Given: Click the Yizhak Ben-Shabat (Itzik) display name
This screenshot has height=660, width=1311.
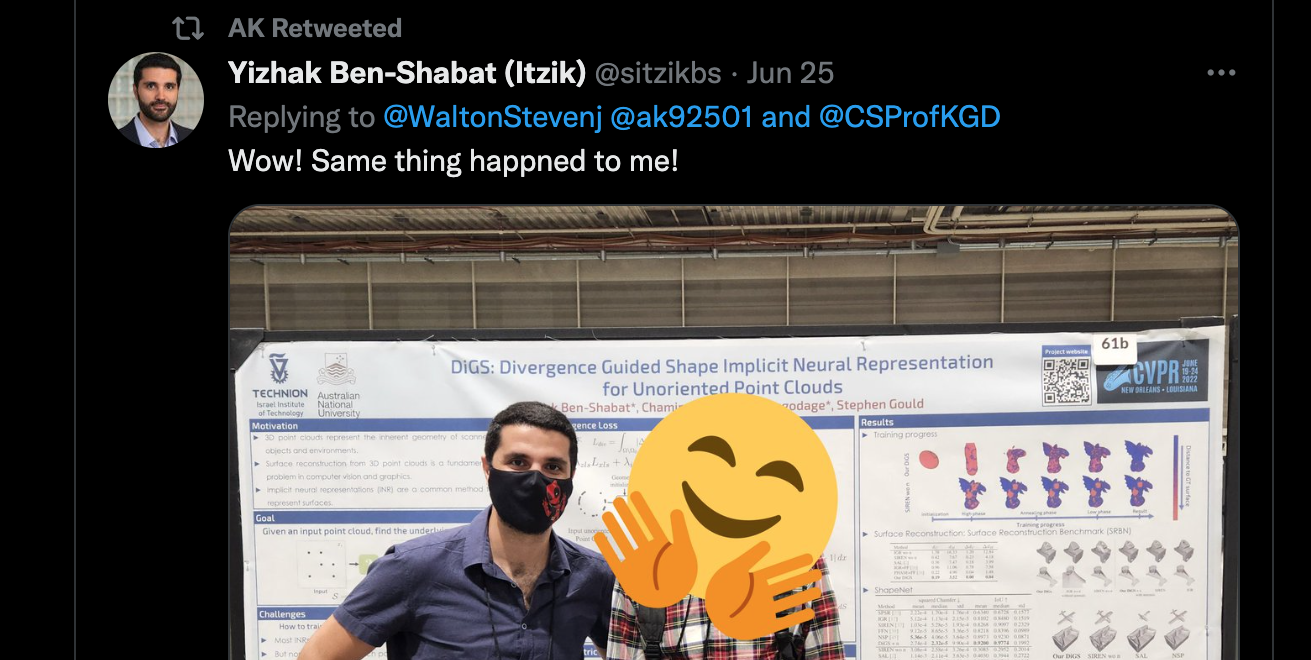Looking at the screenshot, I should 407,73.
